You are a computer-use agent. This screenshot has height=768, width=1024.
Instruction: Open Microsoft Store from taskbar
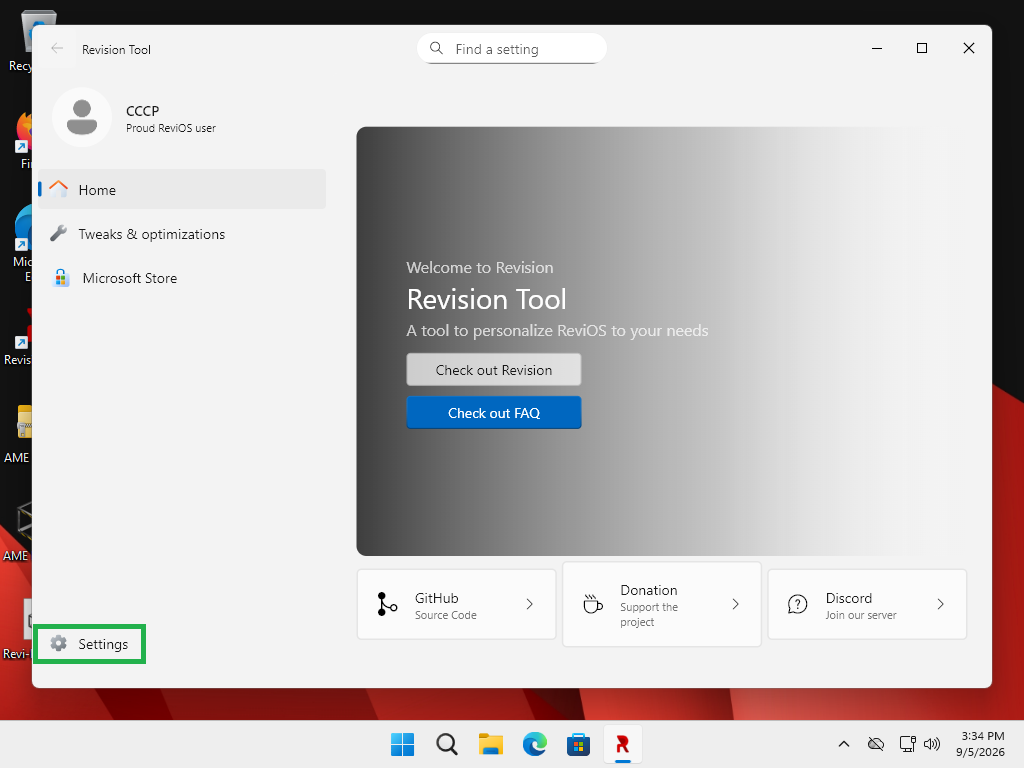click(x=578, y=744)
